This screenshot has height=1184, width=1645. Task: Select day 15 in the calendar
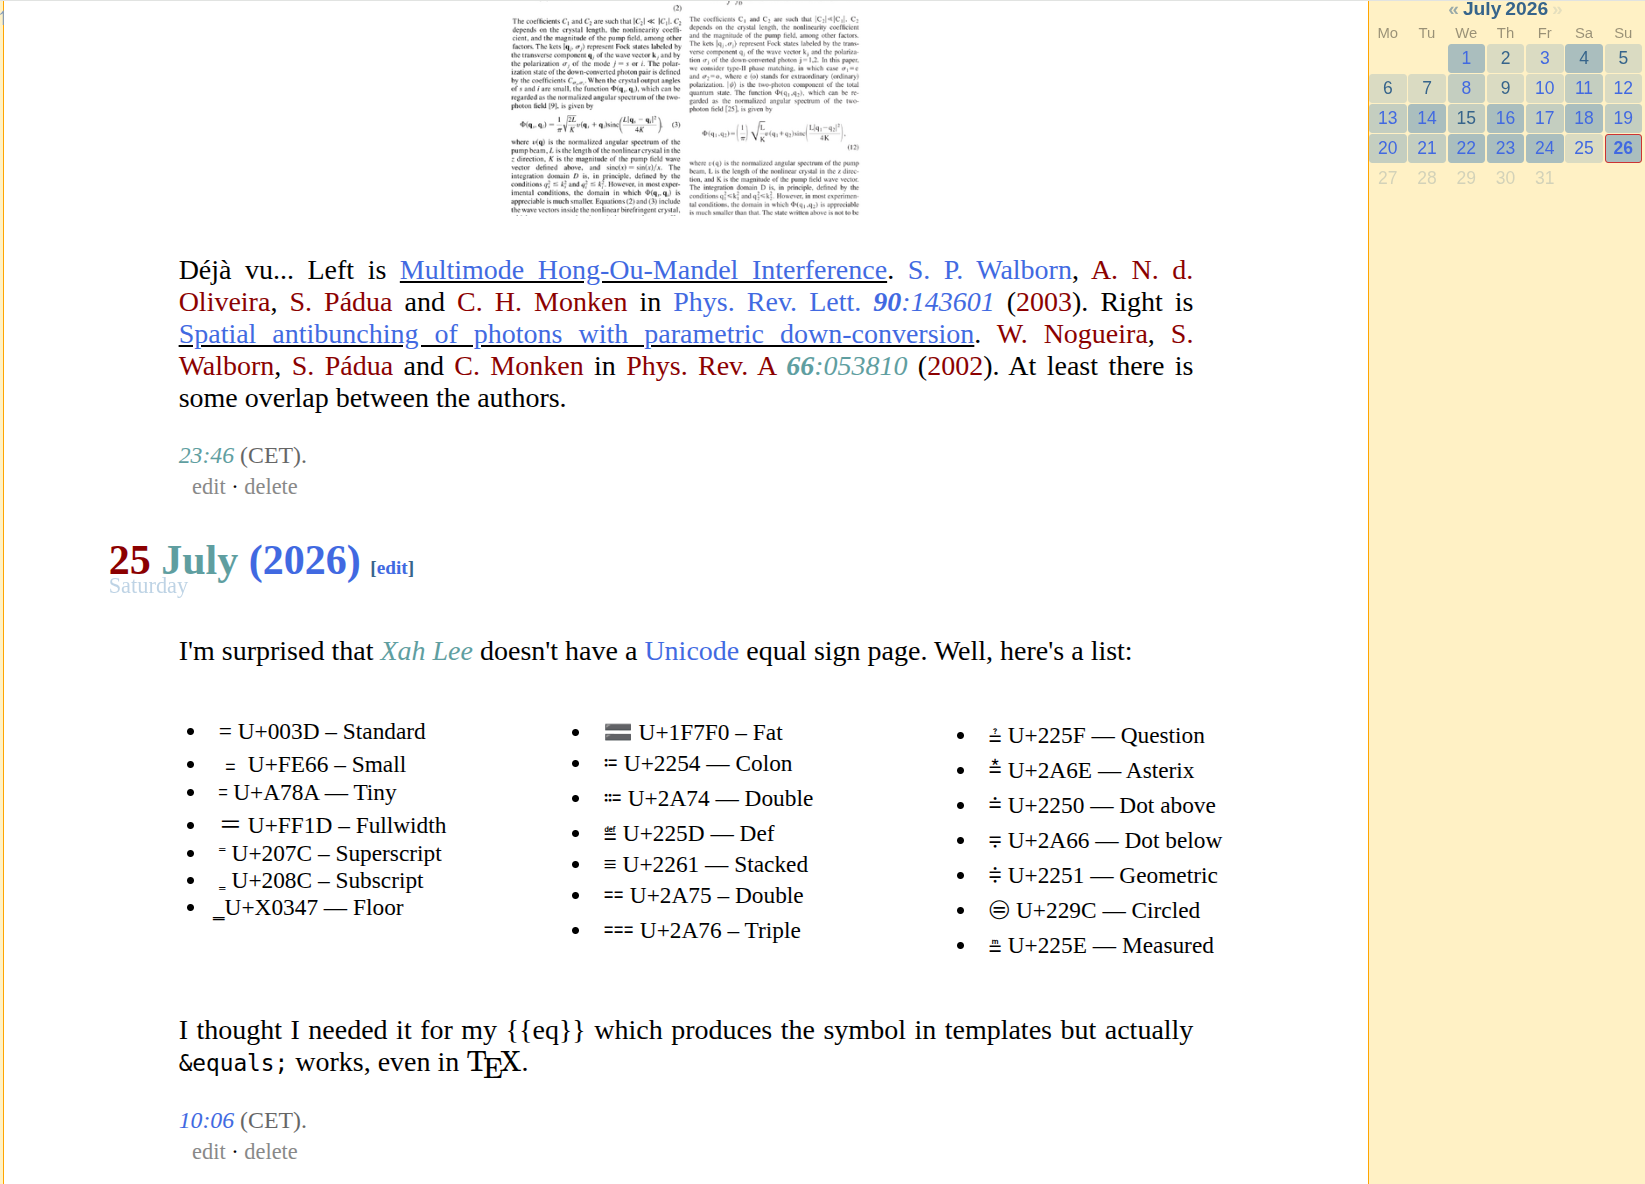pyautogui.click(x=1466, y=118)
